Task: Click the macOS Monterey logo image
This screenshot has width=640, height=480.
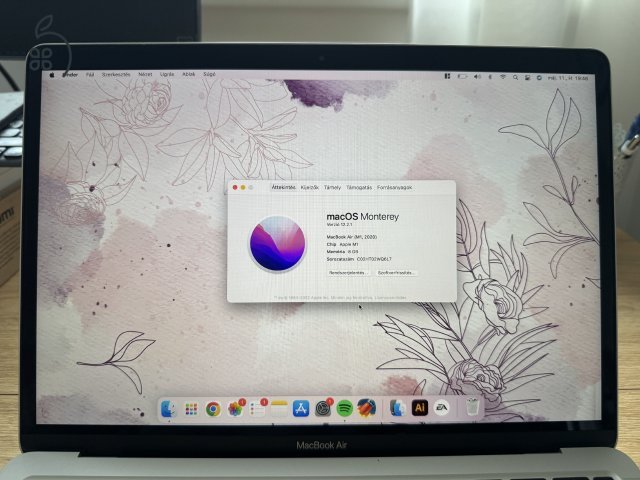Action: pos(277,244)
